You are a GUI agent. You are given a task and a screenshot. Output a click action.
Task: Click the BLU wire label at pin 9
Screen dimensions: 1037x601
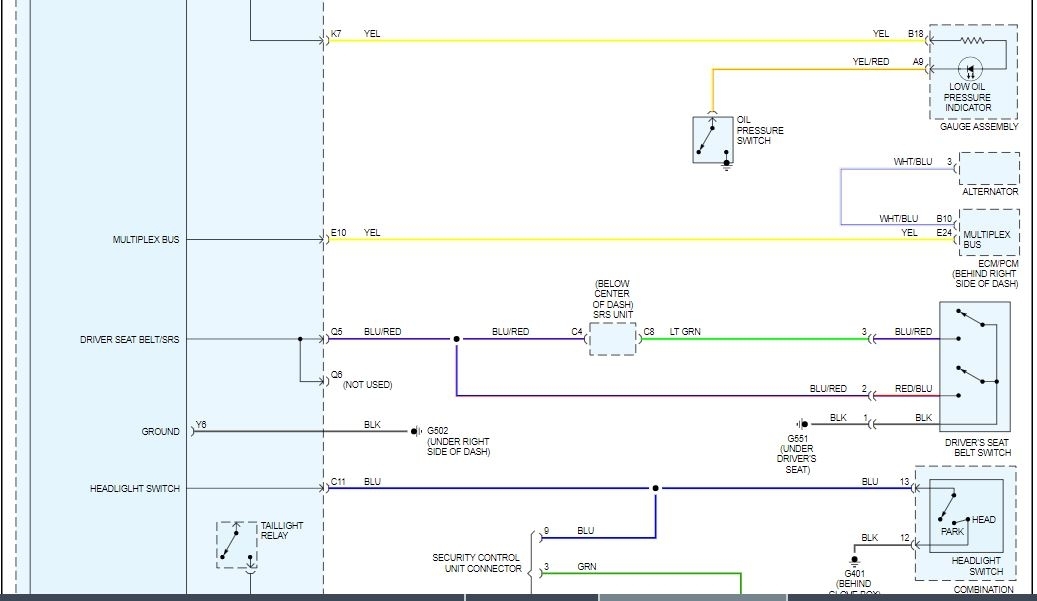click(x=585, y=531)
